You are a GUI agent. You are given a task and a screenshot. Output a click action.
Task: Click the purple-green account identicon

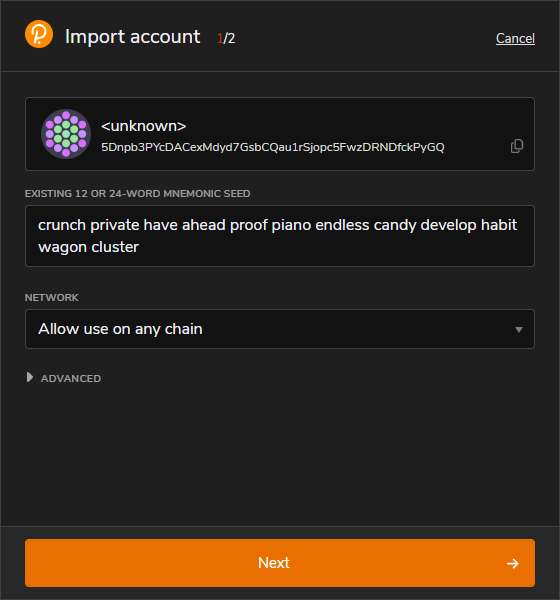tap(66, 134)
